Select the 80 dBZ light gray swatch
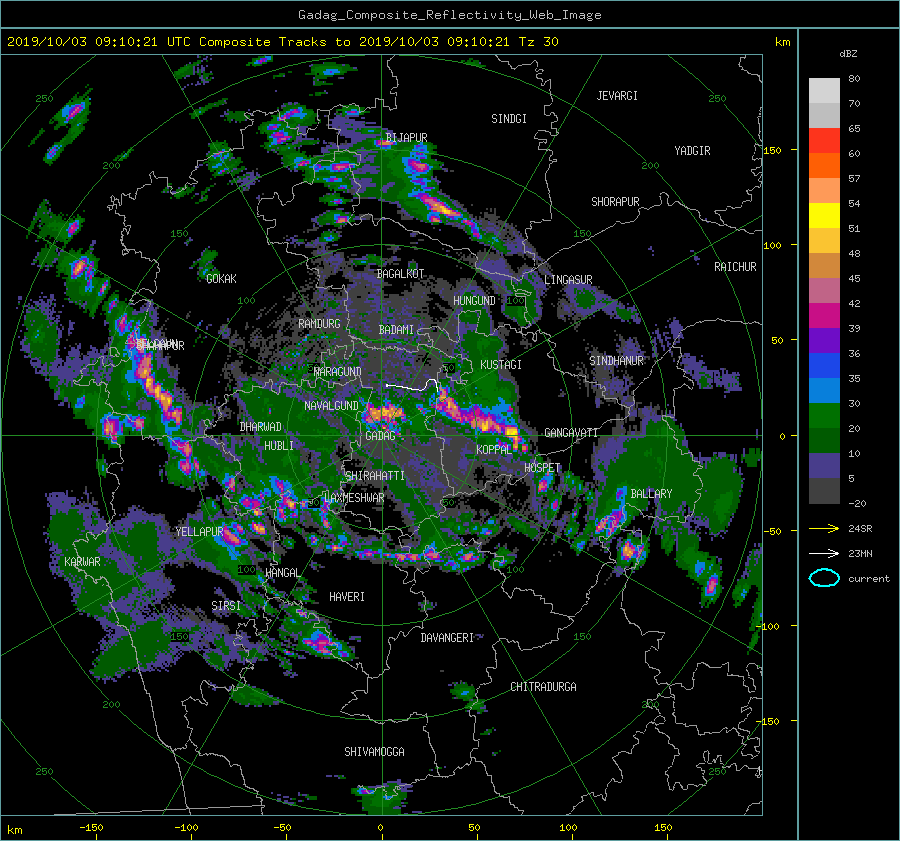The width and height of the screenshot is (900, 841). 824,90
